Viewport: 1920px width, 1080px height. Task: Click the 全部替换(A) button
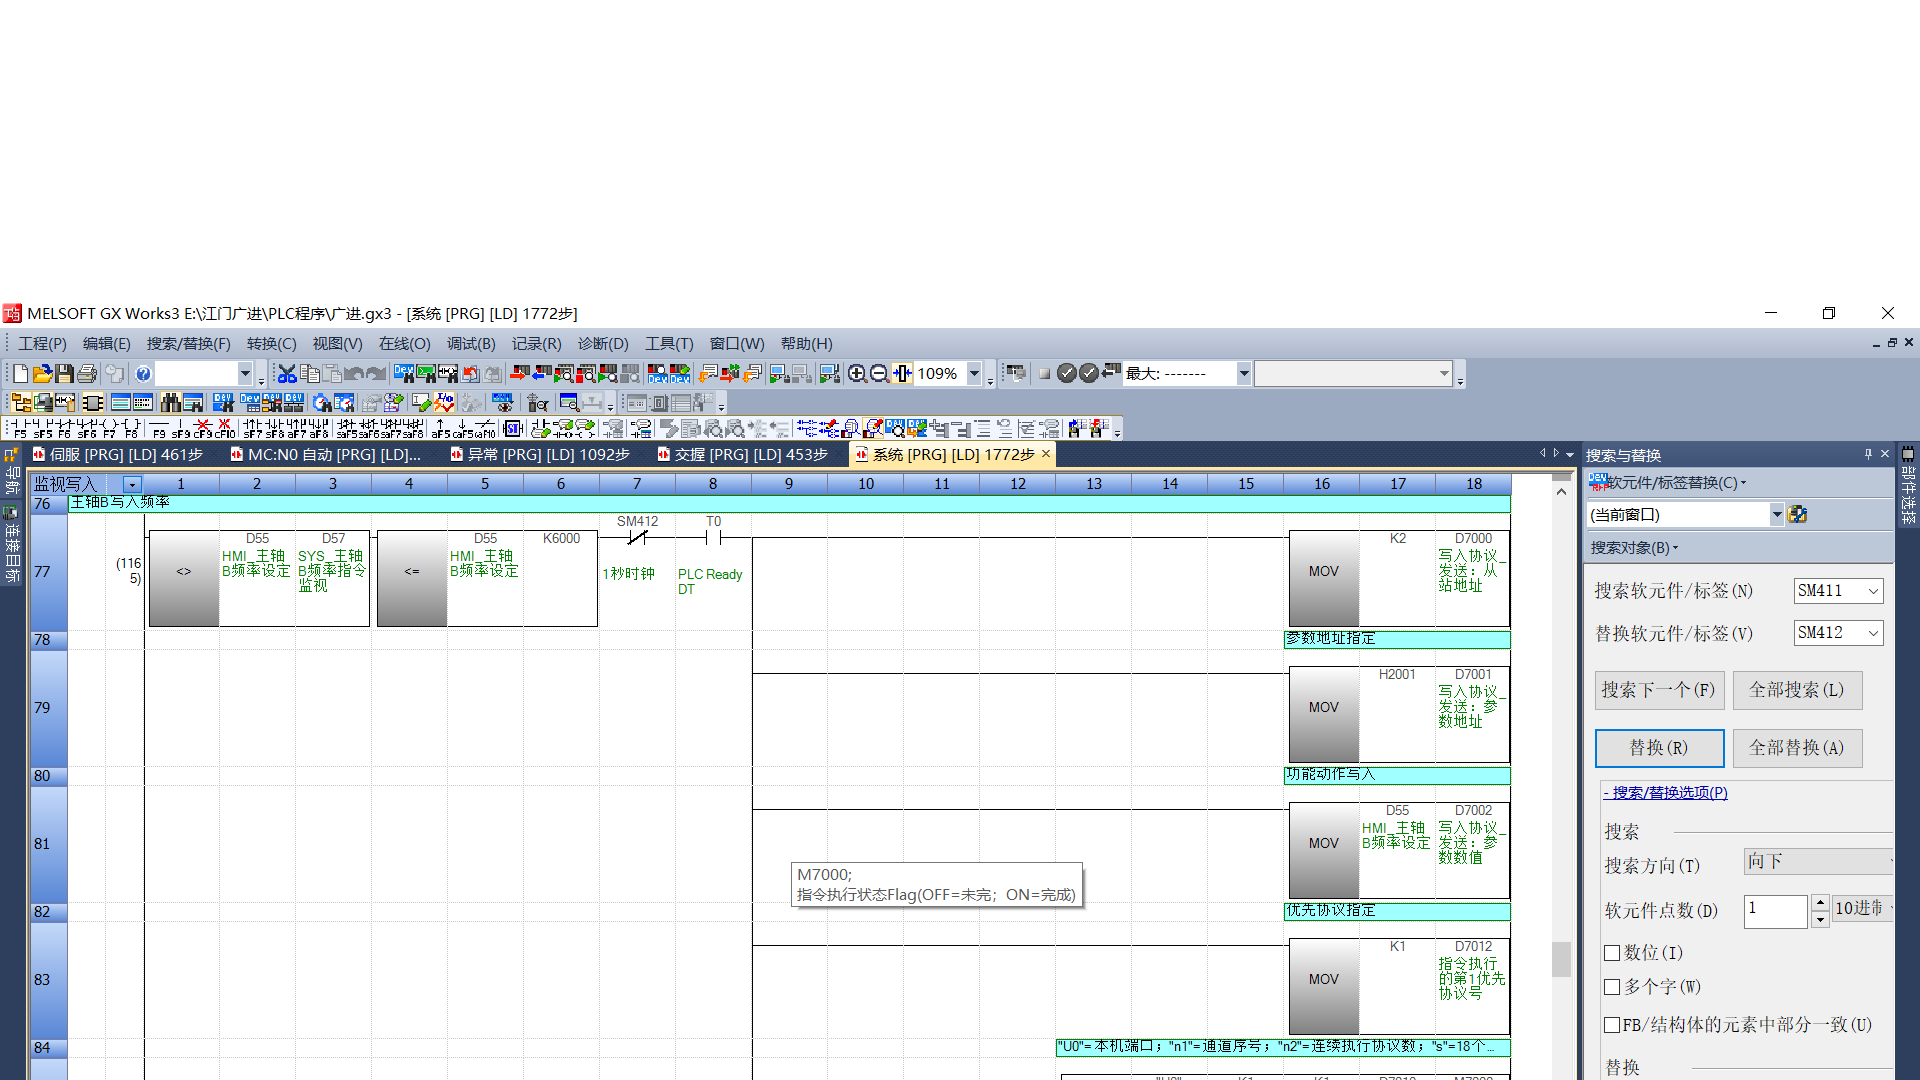(1796, 748)
